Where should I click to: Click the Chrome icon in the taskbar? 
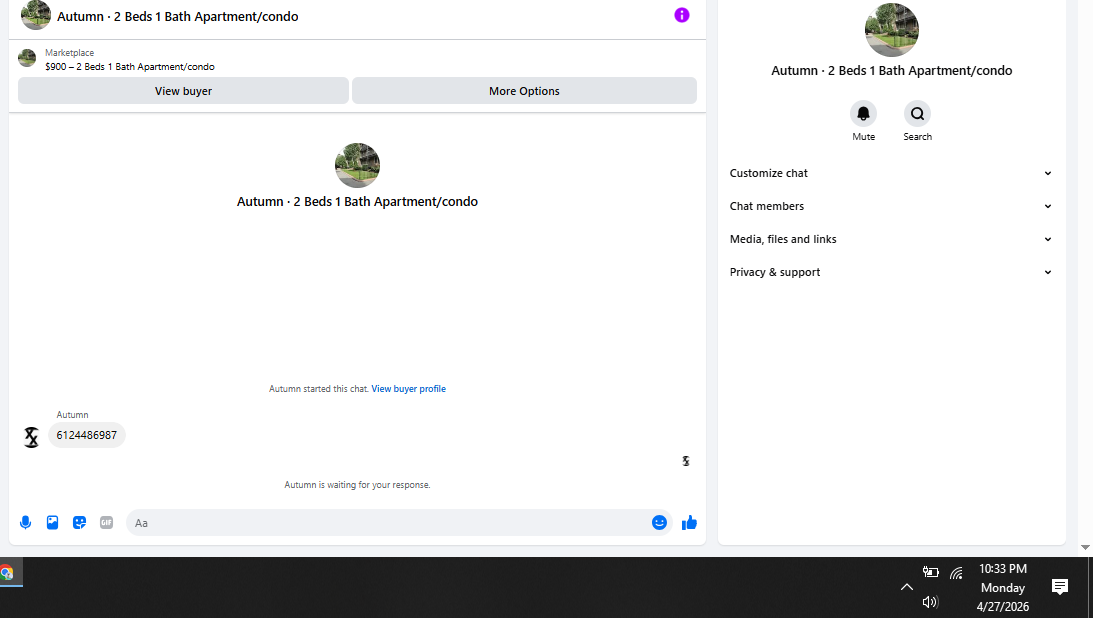pyautogui.click(x=7, y=573)
